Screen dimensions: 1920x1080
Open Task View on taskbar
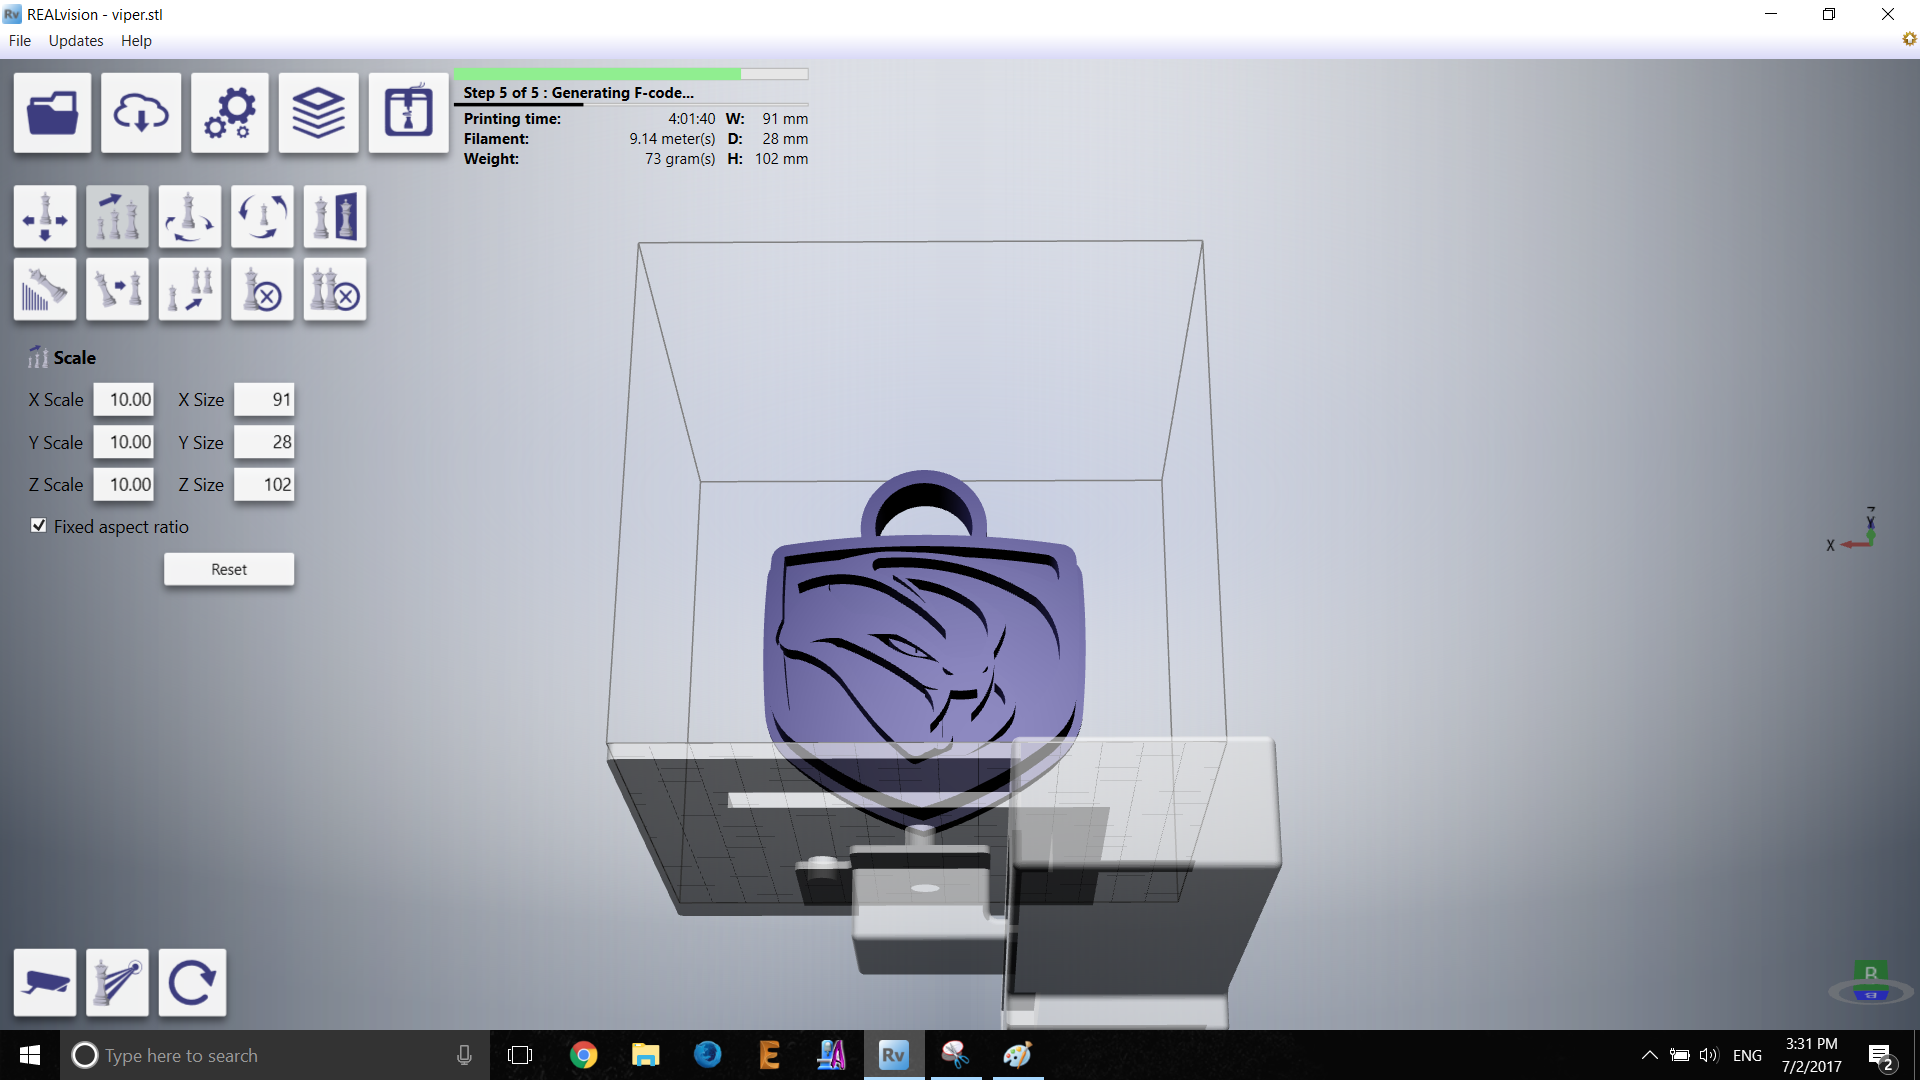tap(520, 1055)
